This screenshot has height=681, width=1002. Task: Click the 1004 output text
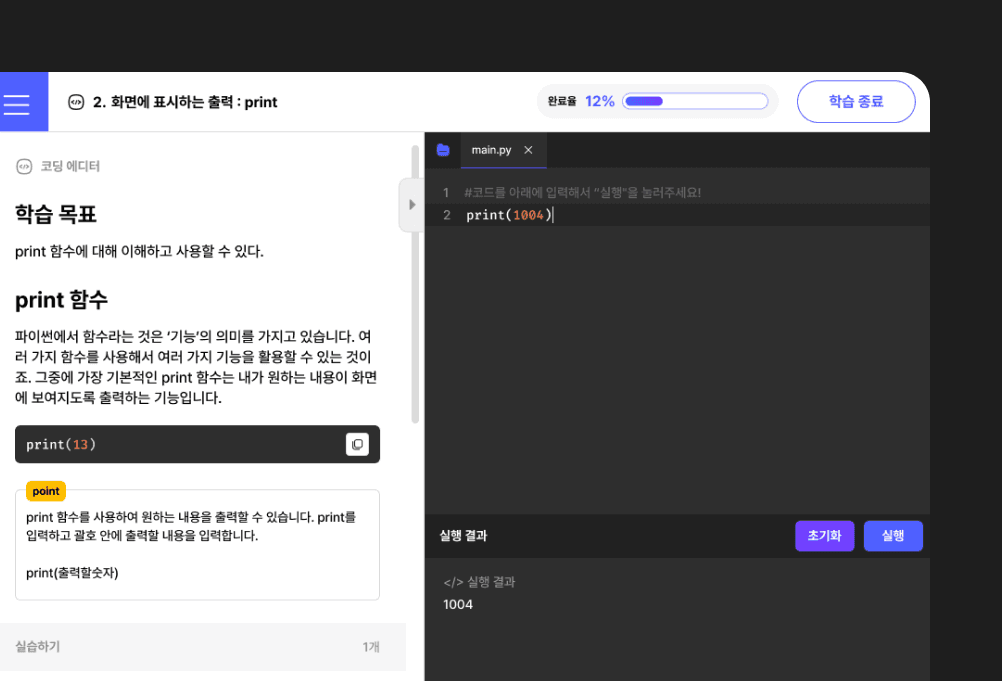457,604
